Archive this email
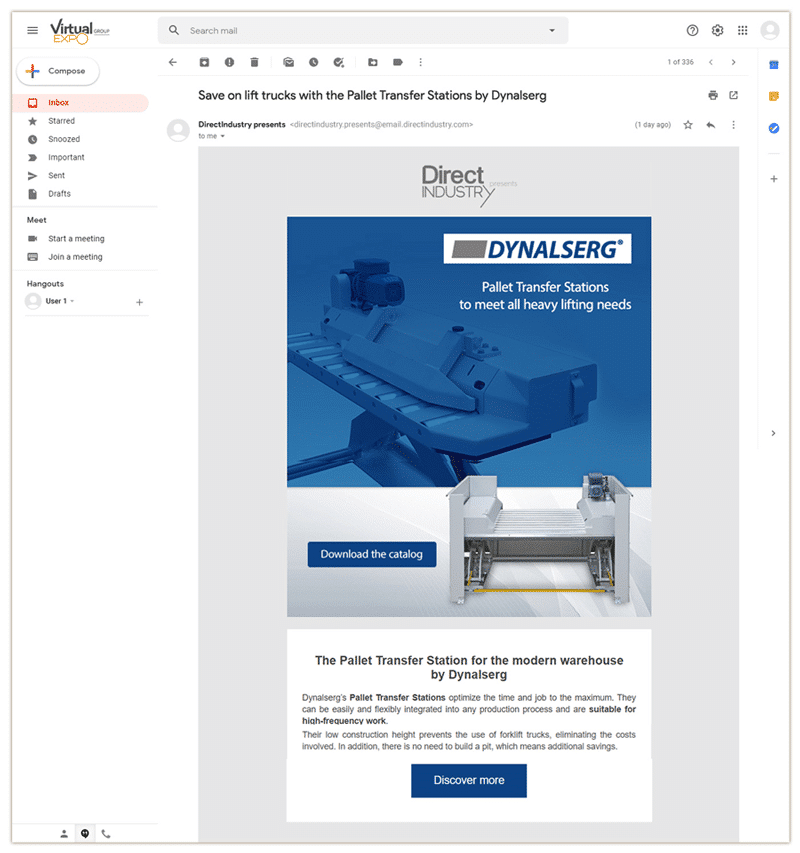Viewport: 800px width, 853px height. [x=204, y=62]
